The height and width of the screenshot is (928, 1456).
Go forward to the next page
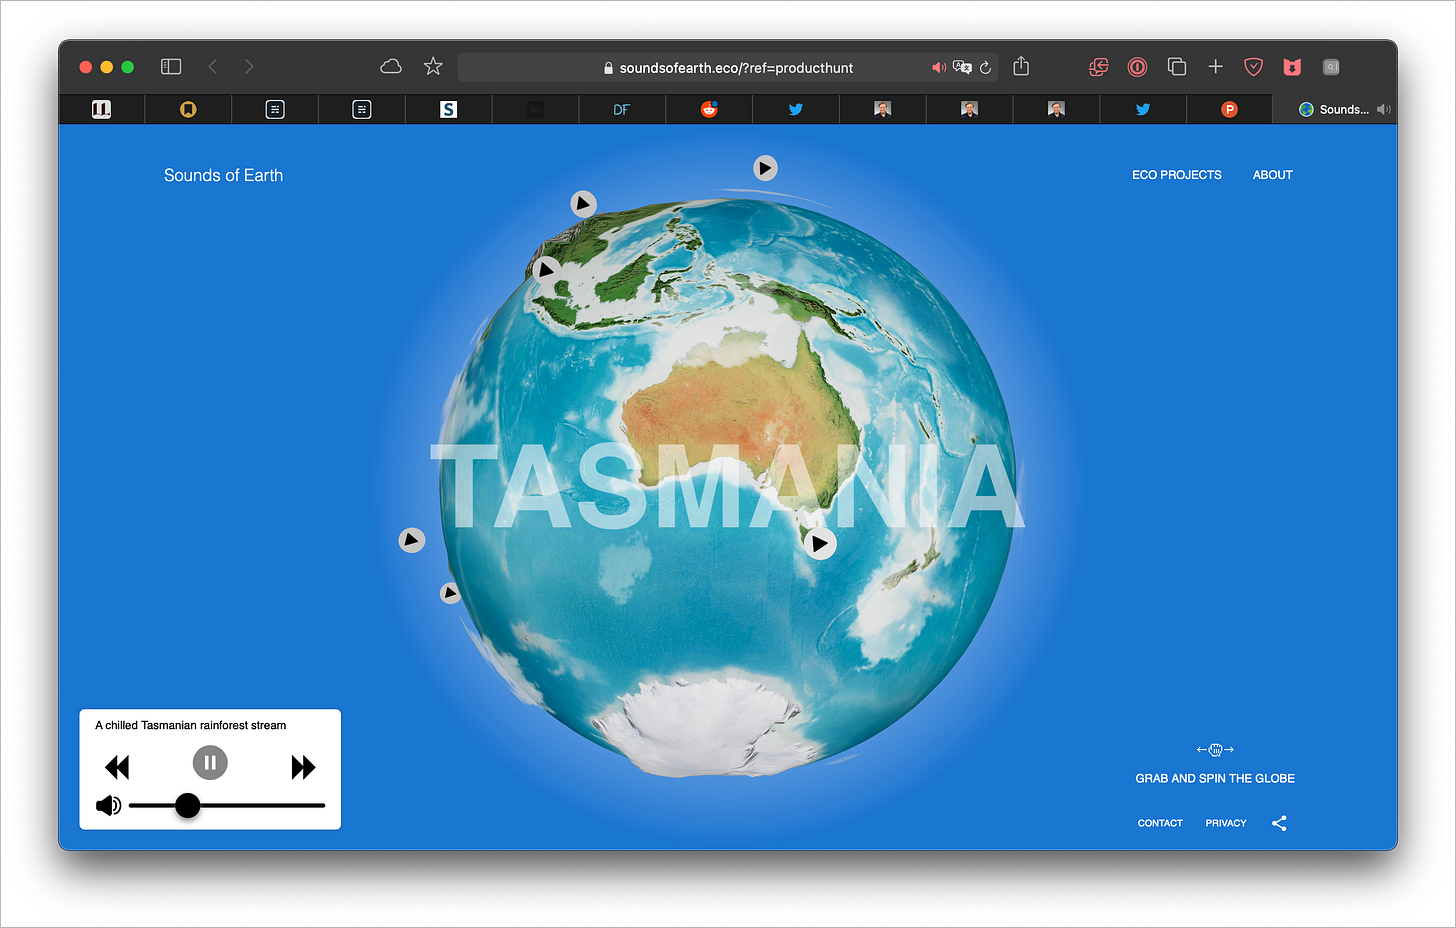[249, 67]
